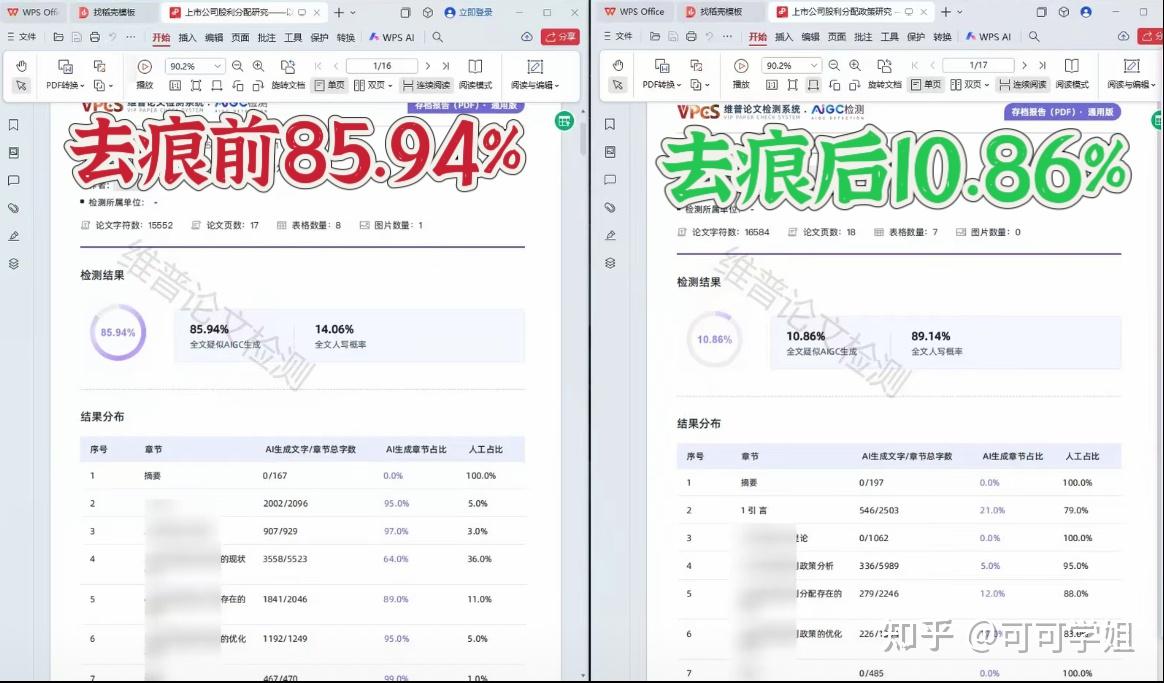Click 立即登录 login link in left window
1164x683 pixels.
click(x=468, y=13)
